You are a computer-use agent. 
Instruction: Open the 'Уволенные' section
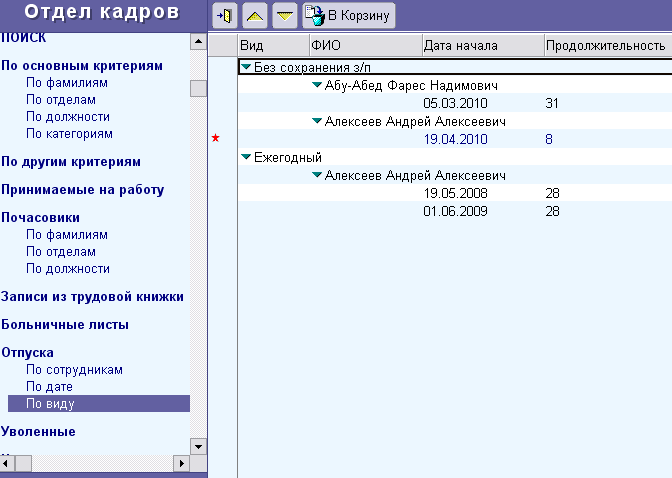(x=38, y=432)
